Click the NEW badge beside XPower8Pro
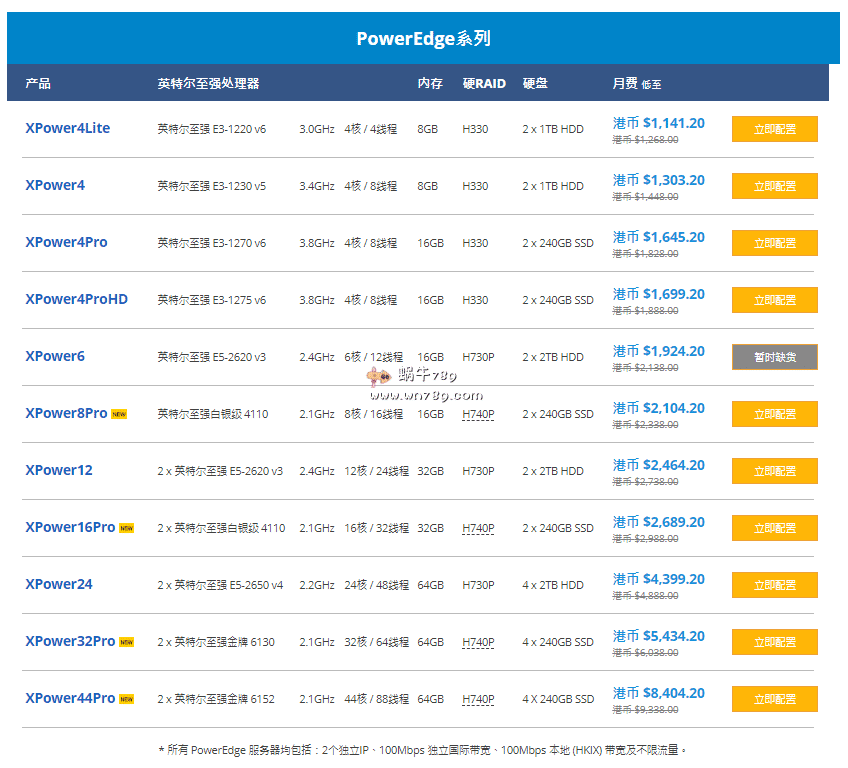This screenshot has height=768, width=848. 119,414
